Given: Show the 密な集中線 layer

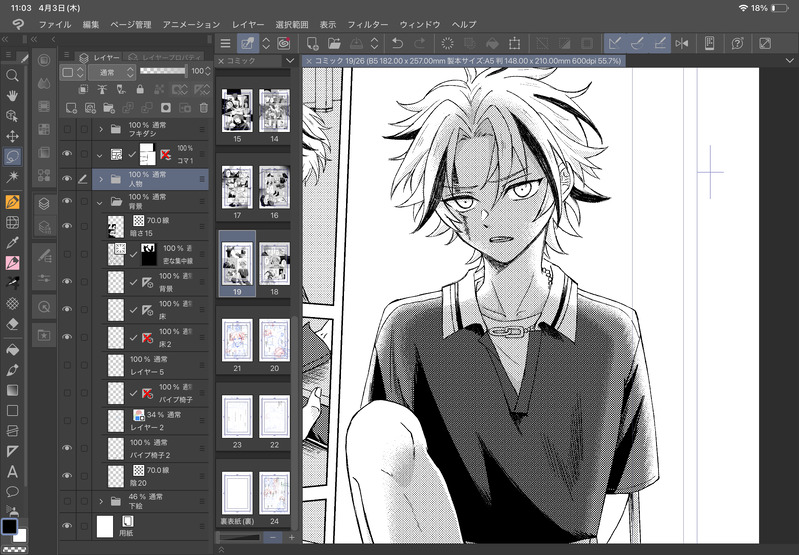Looking at the screenshot, I should coord(67,254).
